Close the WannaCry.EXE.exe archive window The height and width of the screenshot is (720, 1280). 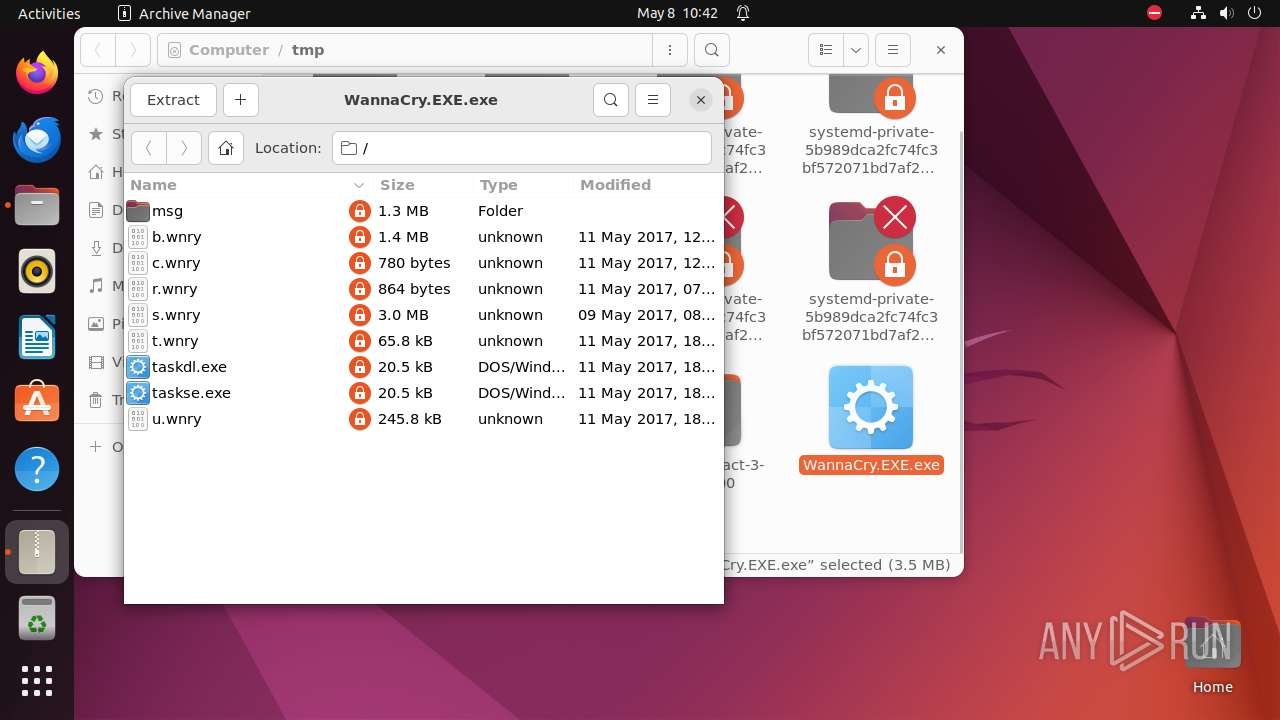click(701, 100)
